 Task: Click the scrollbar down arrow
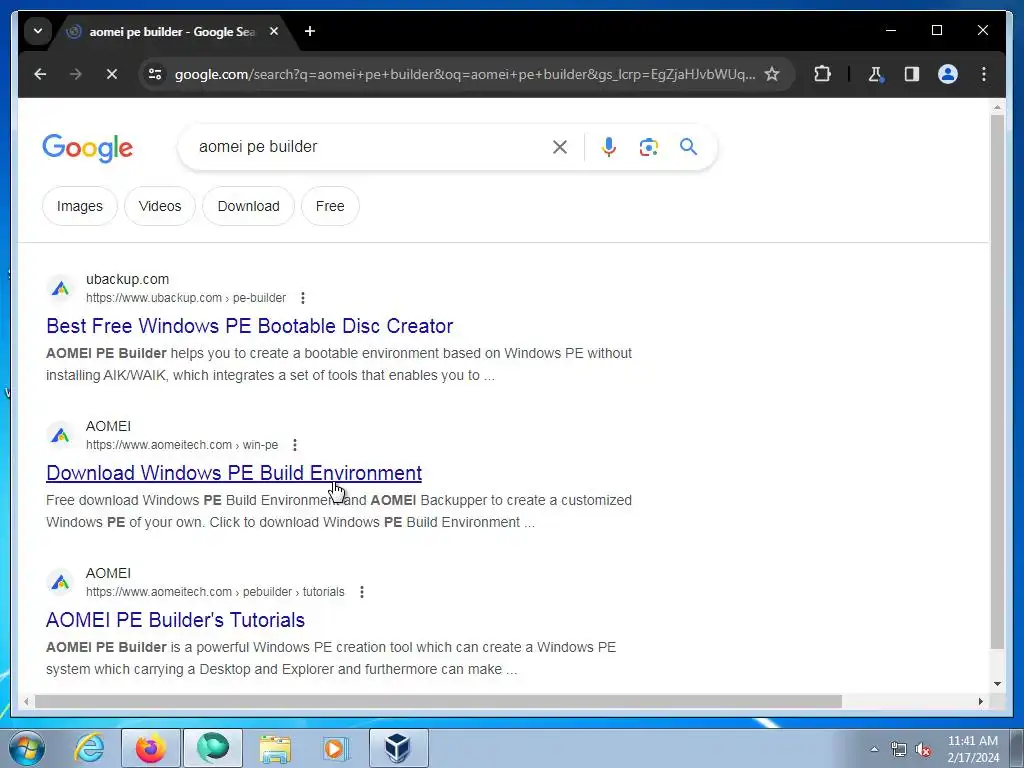pyautogui.click(x=997, y=684)
